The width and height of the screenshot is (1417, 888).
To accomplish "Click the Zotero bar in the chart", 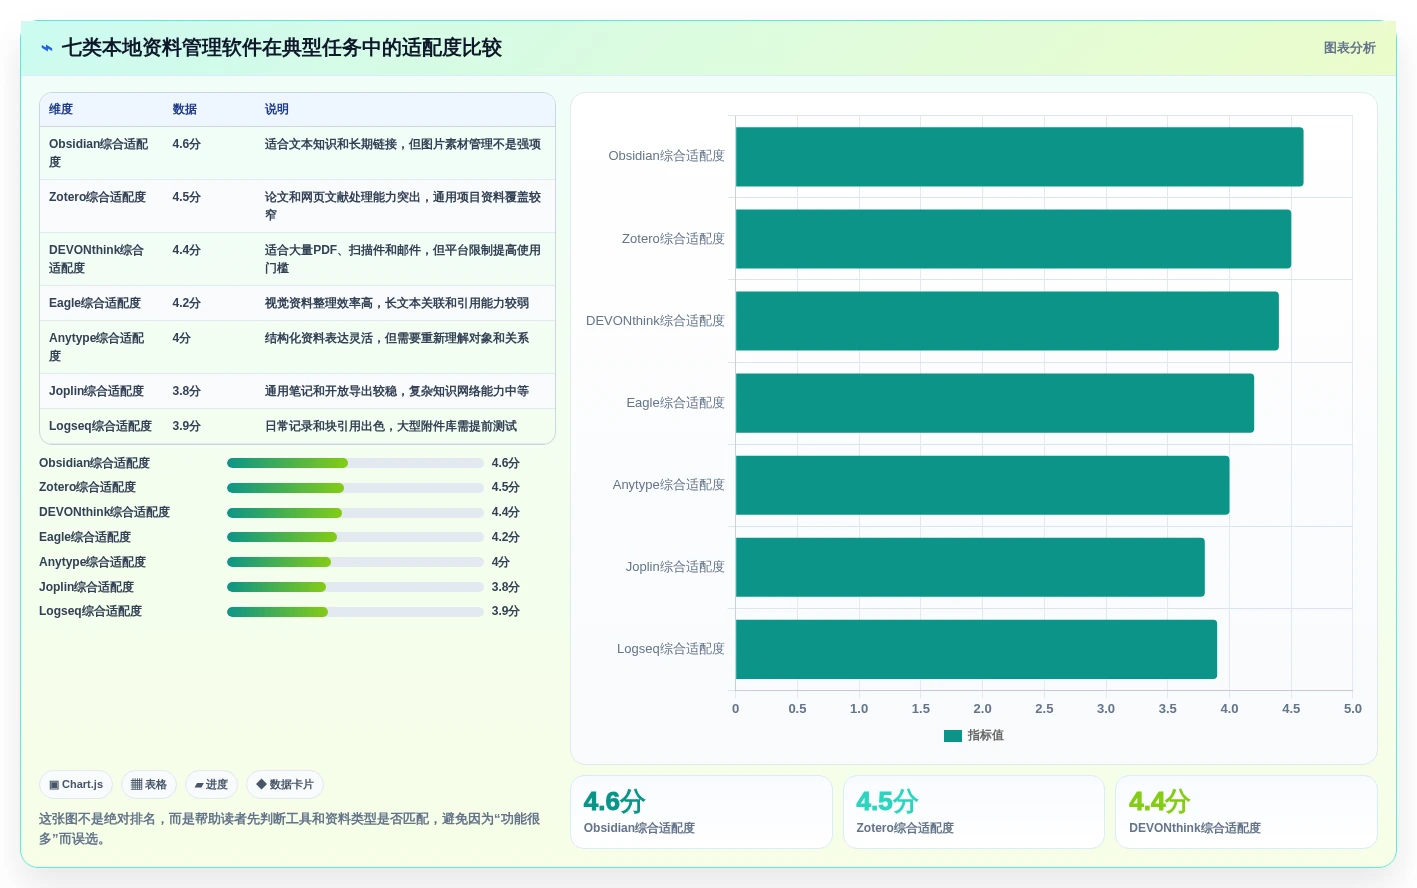I will pos(1013,239).
